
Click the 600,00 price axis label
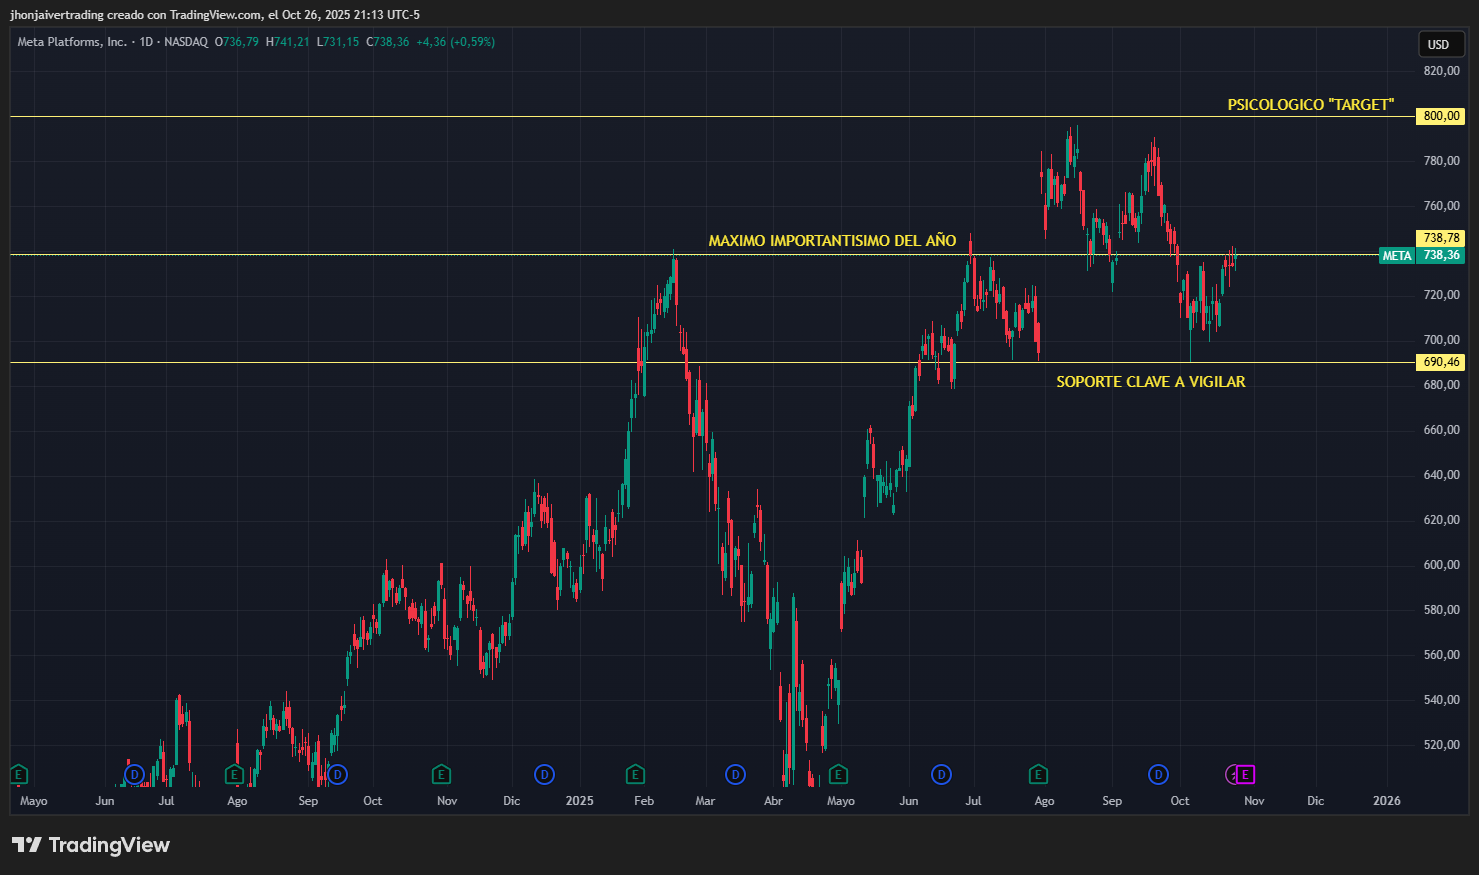pos(1442,565)
